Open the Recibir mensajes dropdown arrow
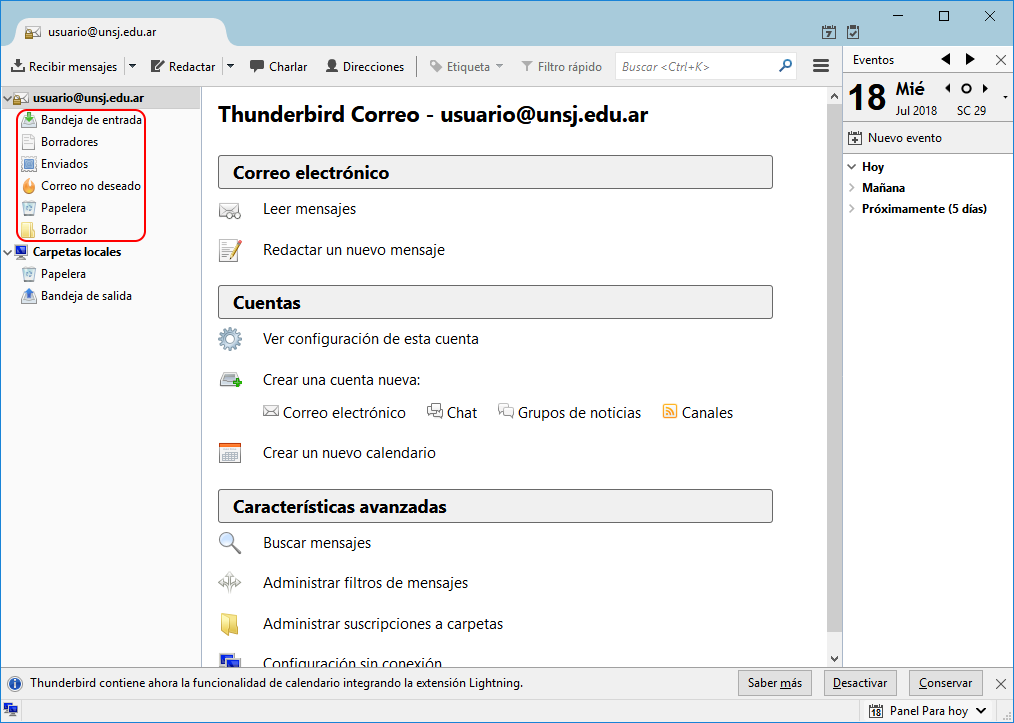The height and width of the screenshot is (723, 1014). (133, 66)
